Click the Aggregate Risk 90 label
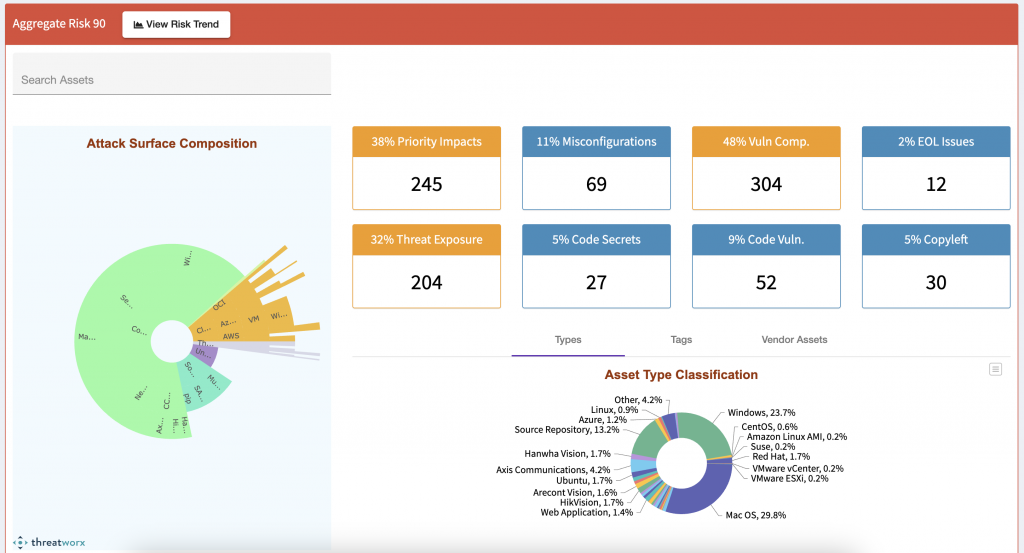 coord(59,24)
